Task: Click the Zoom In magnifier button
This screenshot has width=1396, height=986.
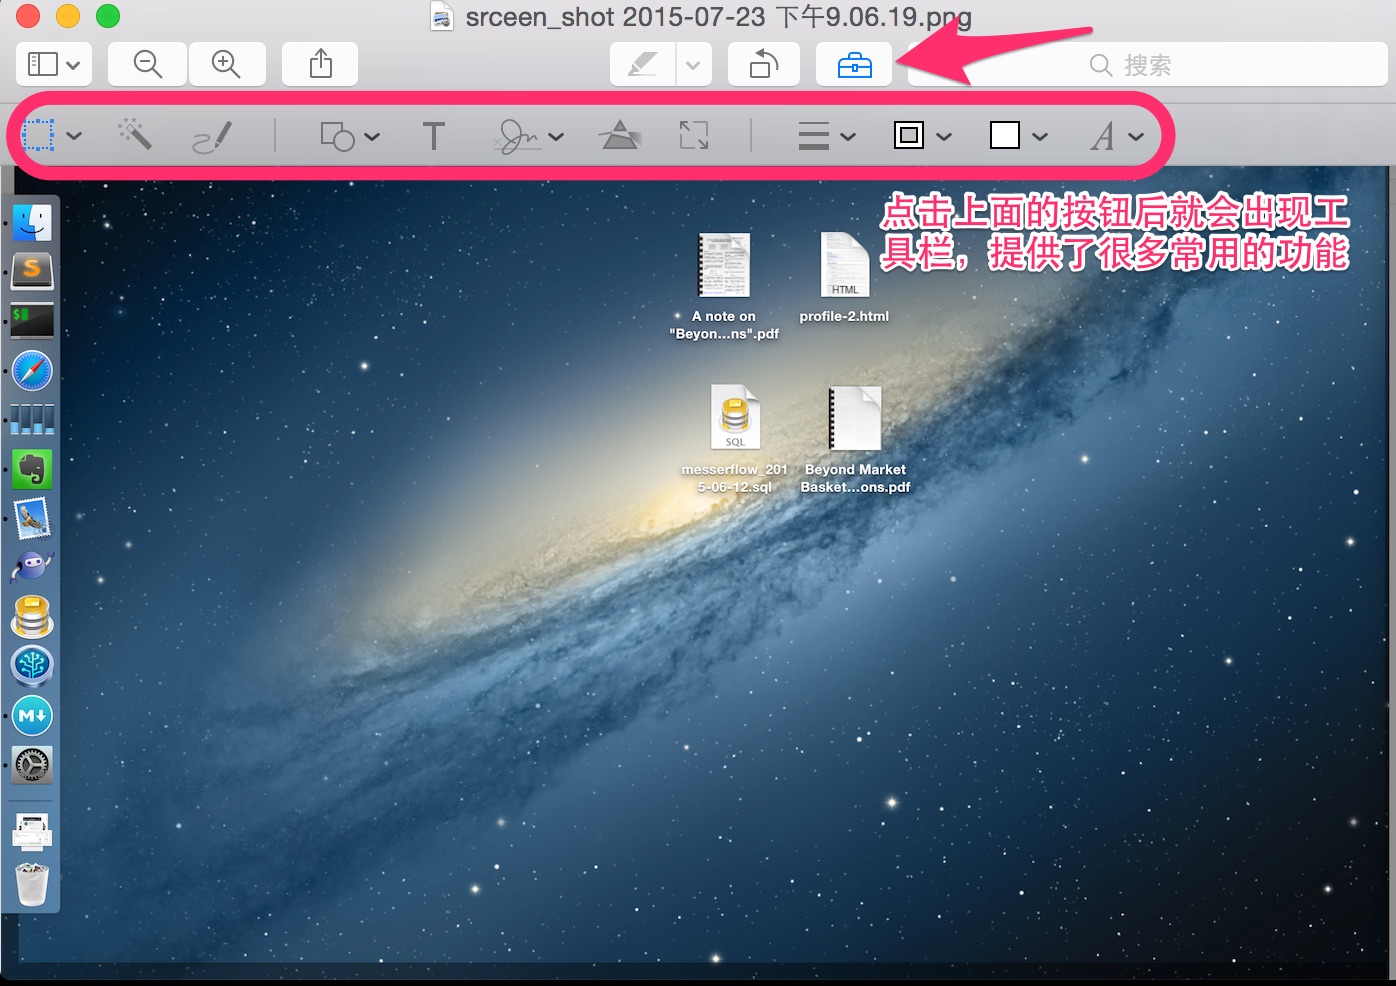Action: point(226,65)
